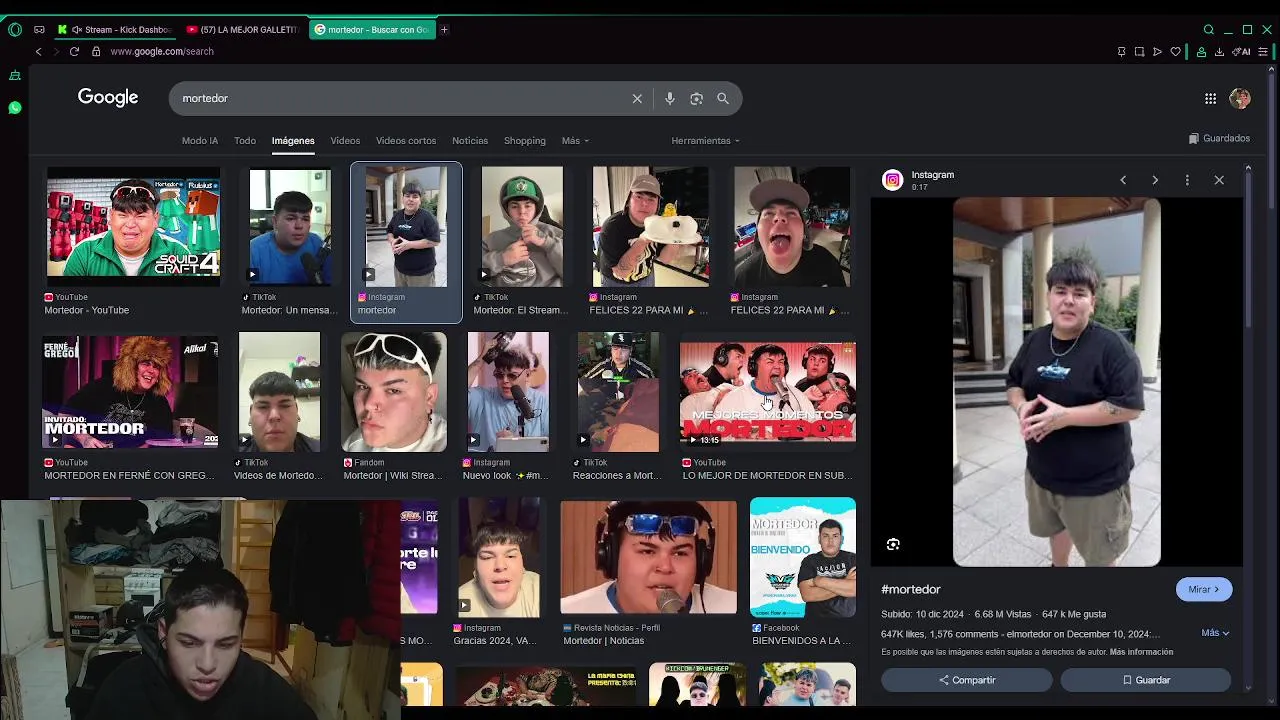Open the Squid Craft 4 YouTube thumbnail
This screenshot has height=720, width=1280.
coord(133,227)
